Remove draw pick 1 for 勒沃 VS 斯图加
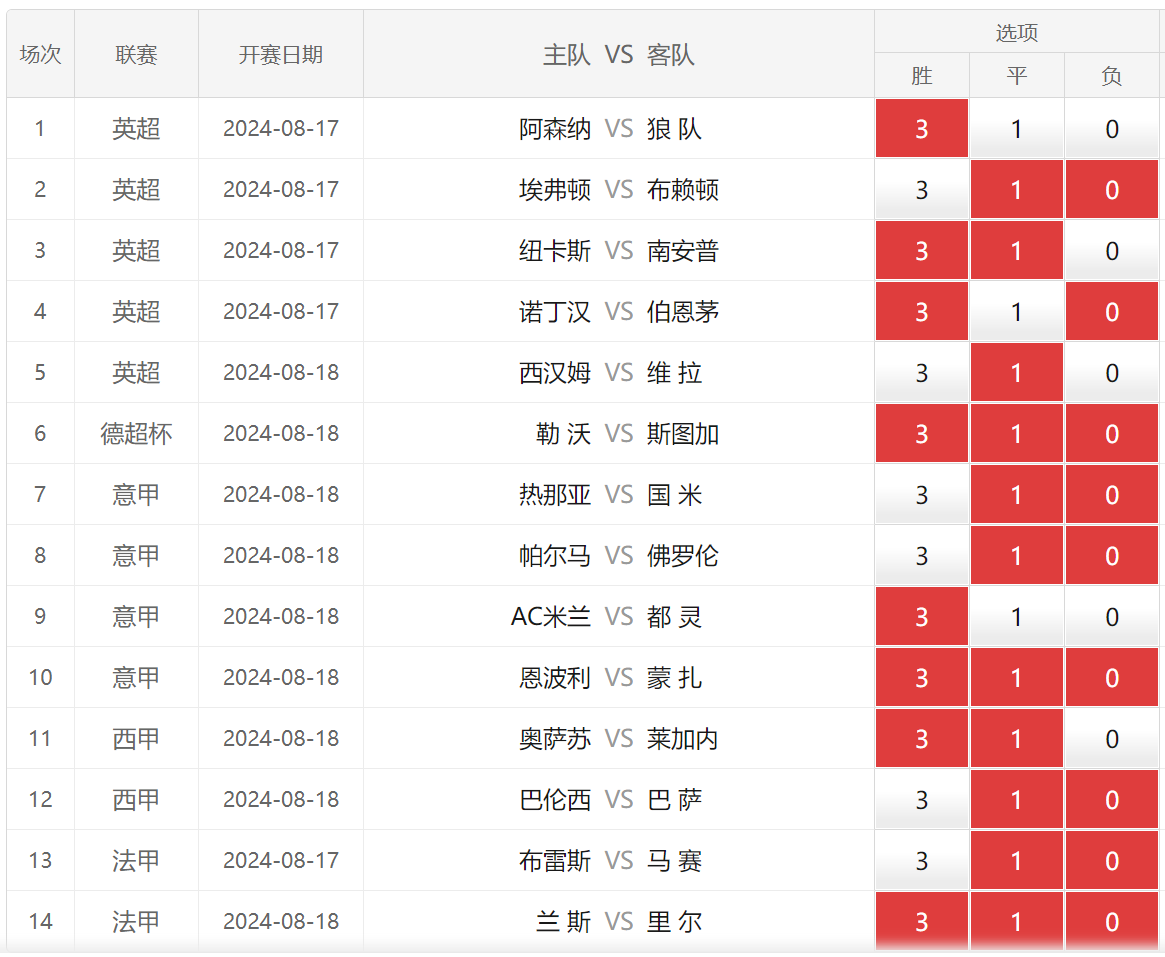The height and width of the screenshot is (957, 1165). pos(1016,433)
